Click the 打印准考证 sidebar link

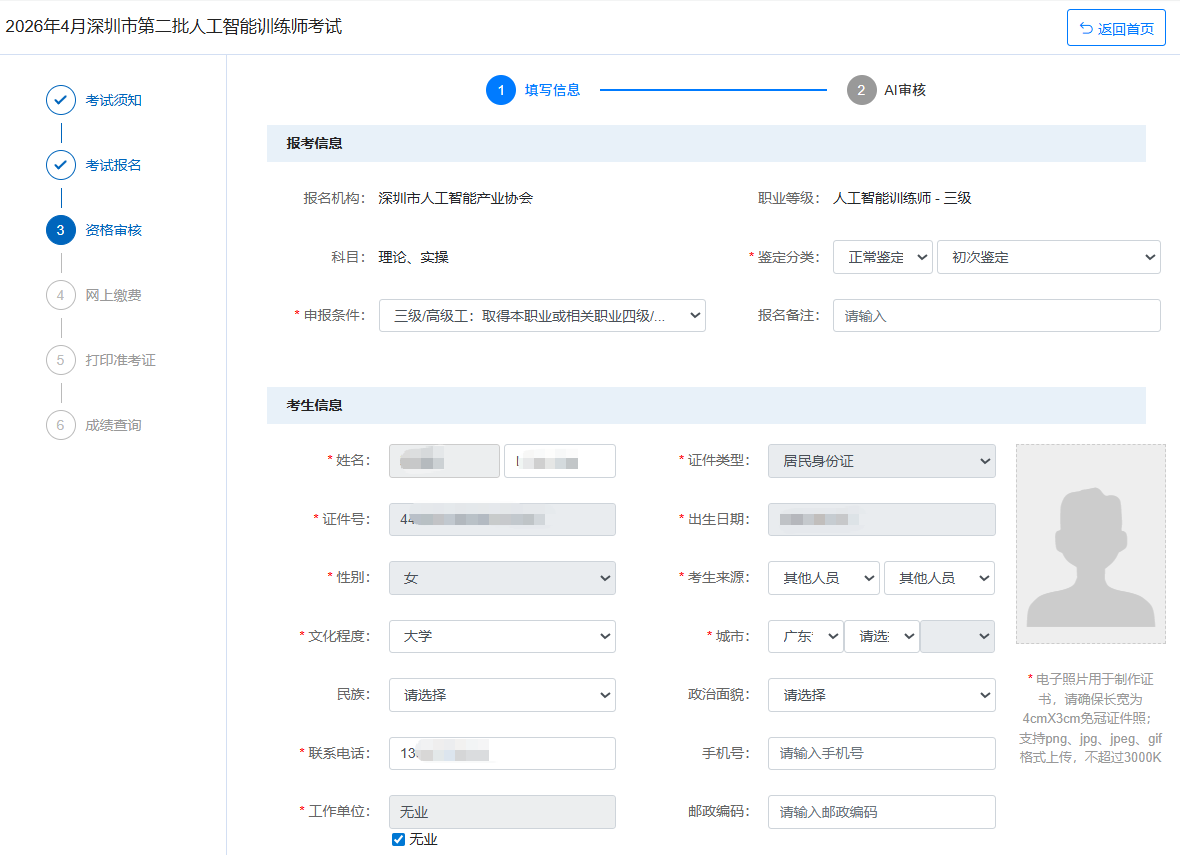point(120,360)
